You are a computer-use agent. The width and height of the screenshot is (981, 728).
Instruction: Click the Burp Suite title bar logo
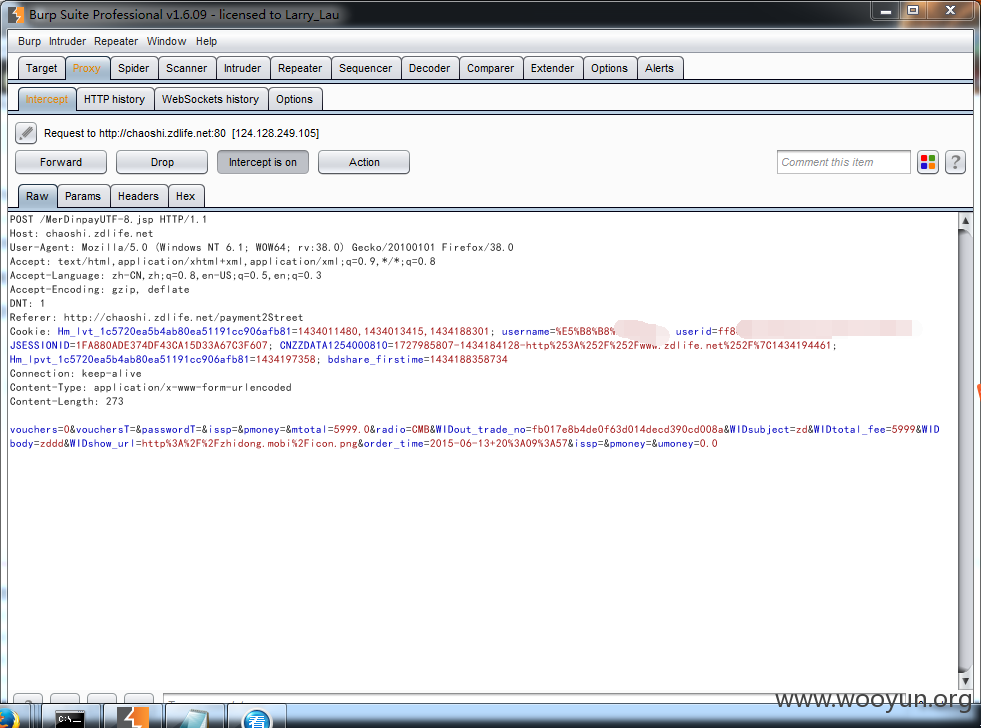(x=16, y=14)
